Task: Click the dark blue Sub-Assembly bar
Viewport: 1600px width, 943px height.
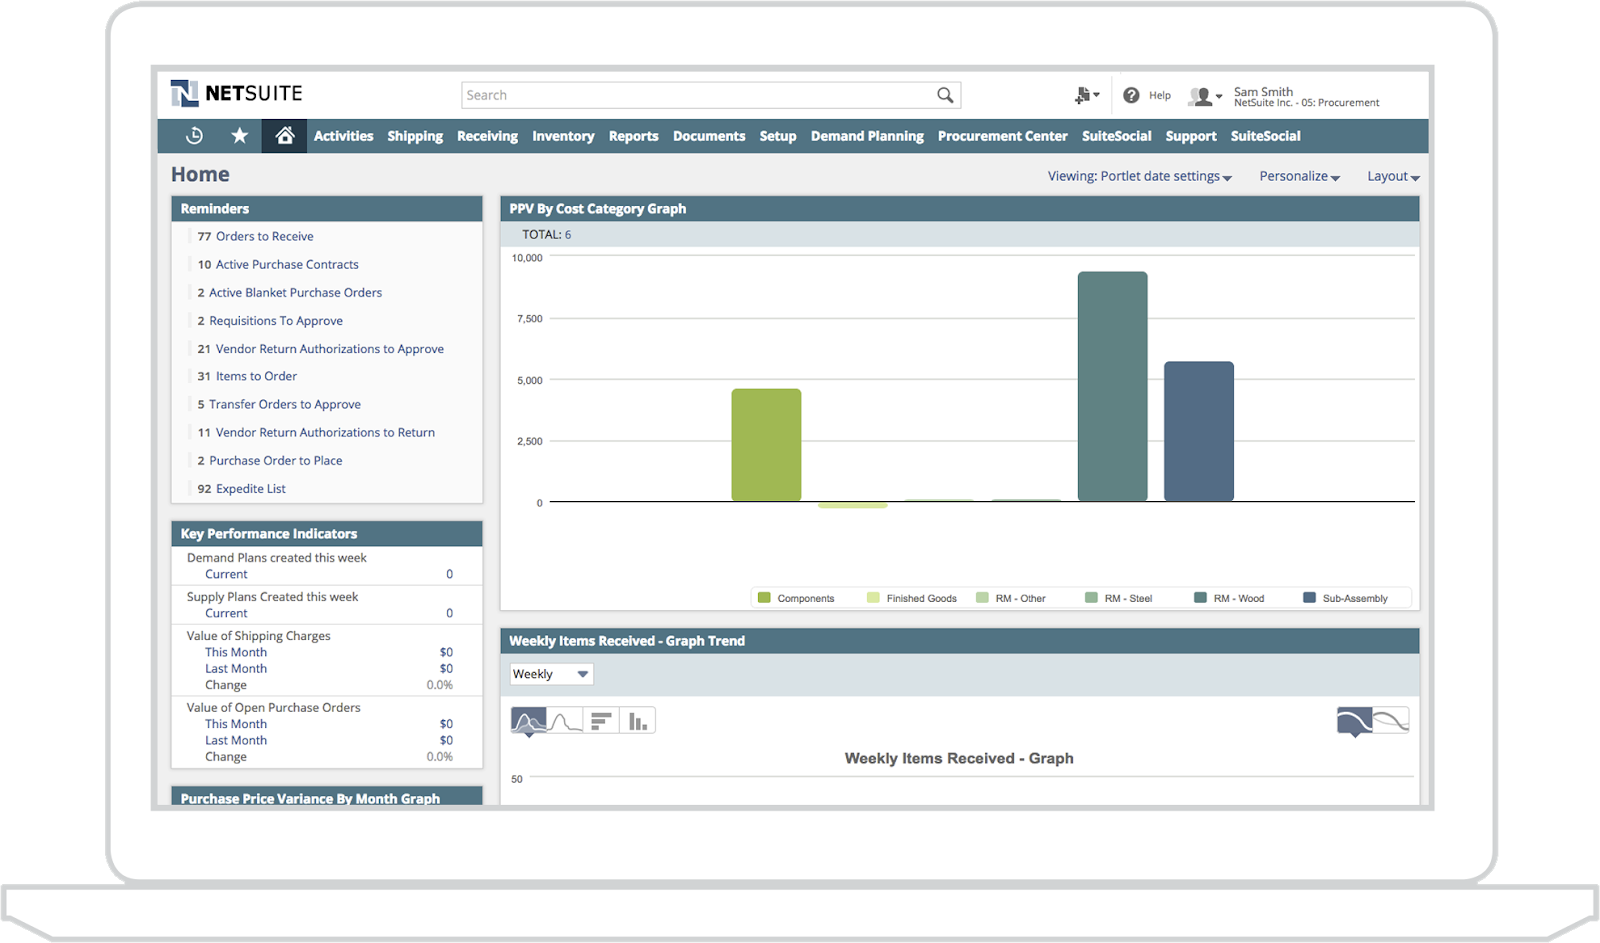Action: [1199, 431]
